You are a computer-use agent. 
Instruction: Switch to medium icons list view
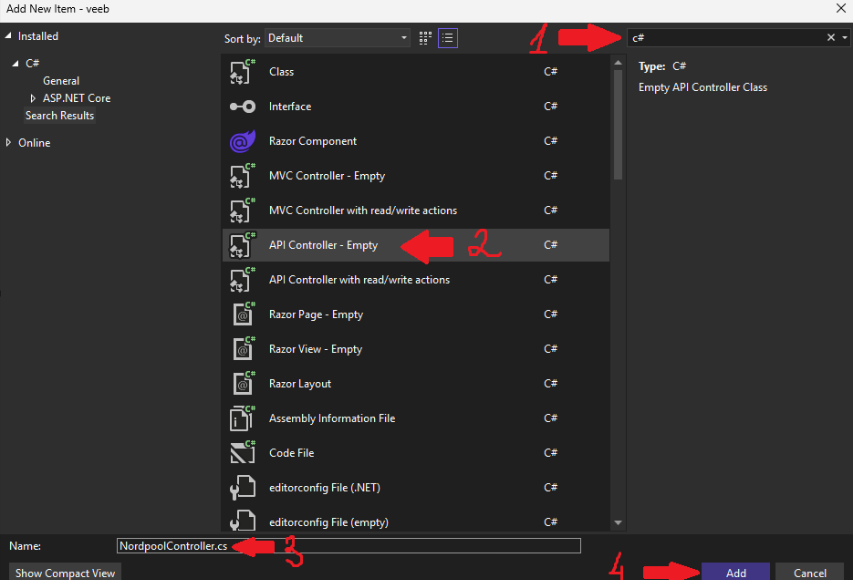448,38
